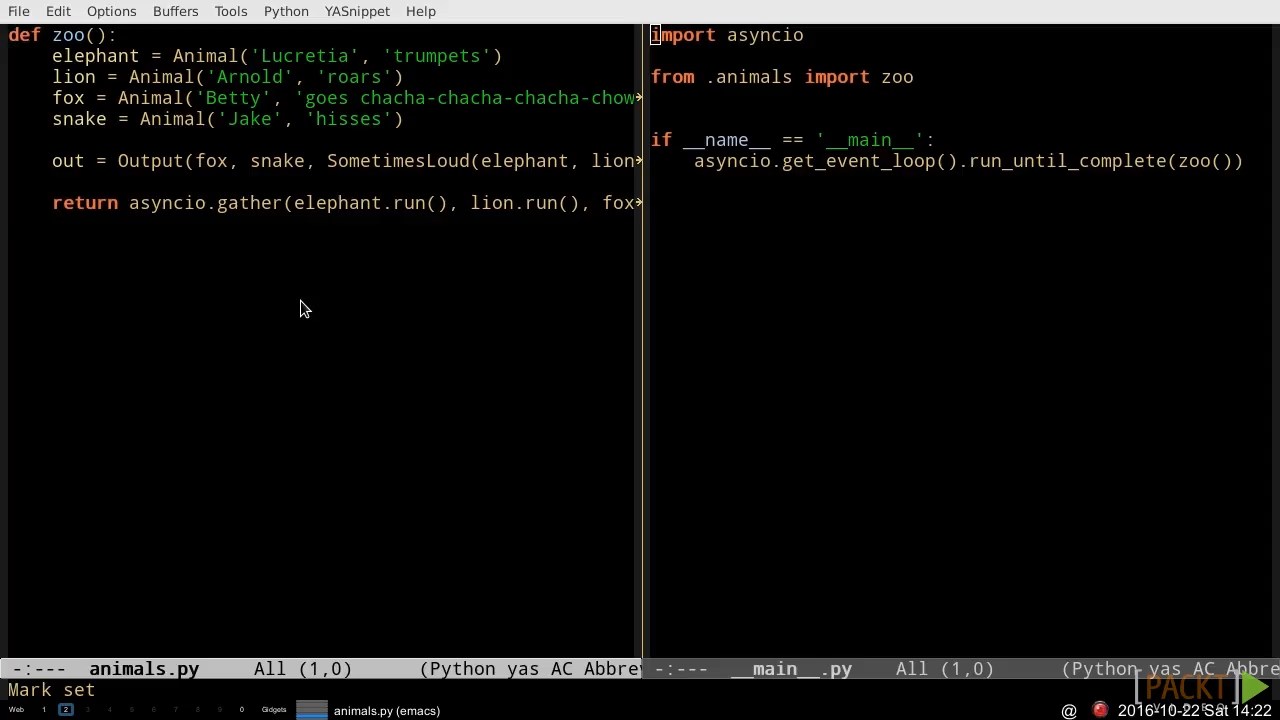Click the date and time clock
This screenshot has height=720, width=1280.
coord(1194,711)
